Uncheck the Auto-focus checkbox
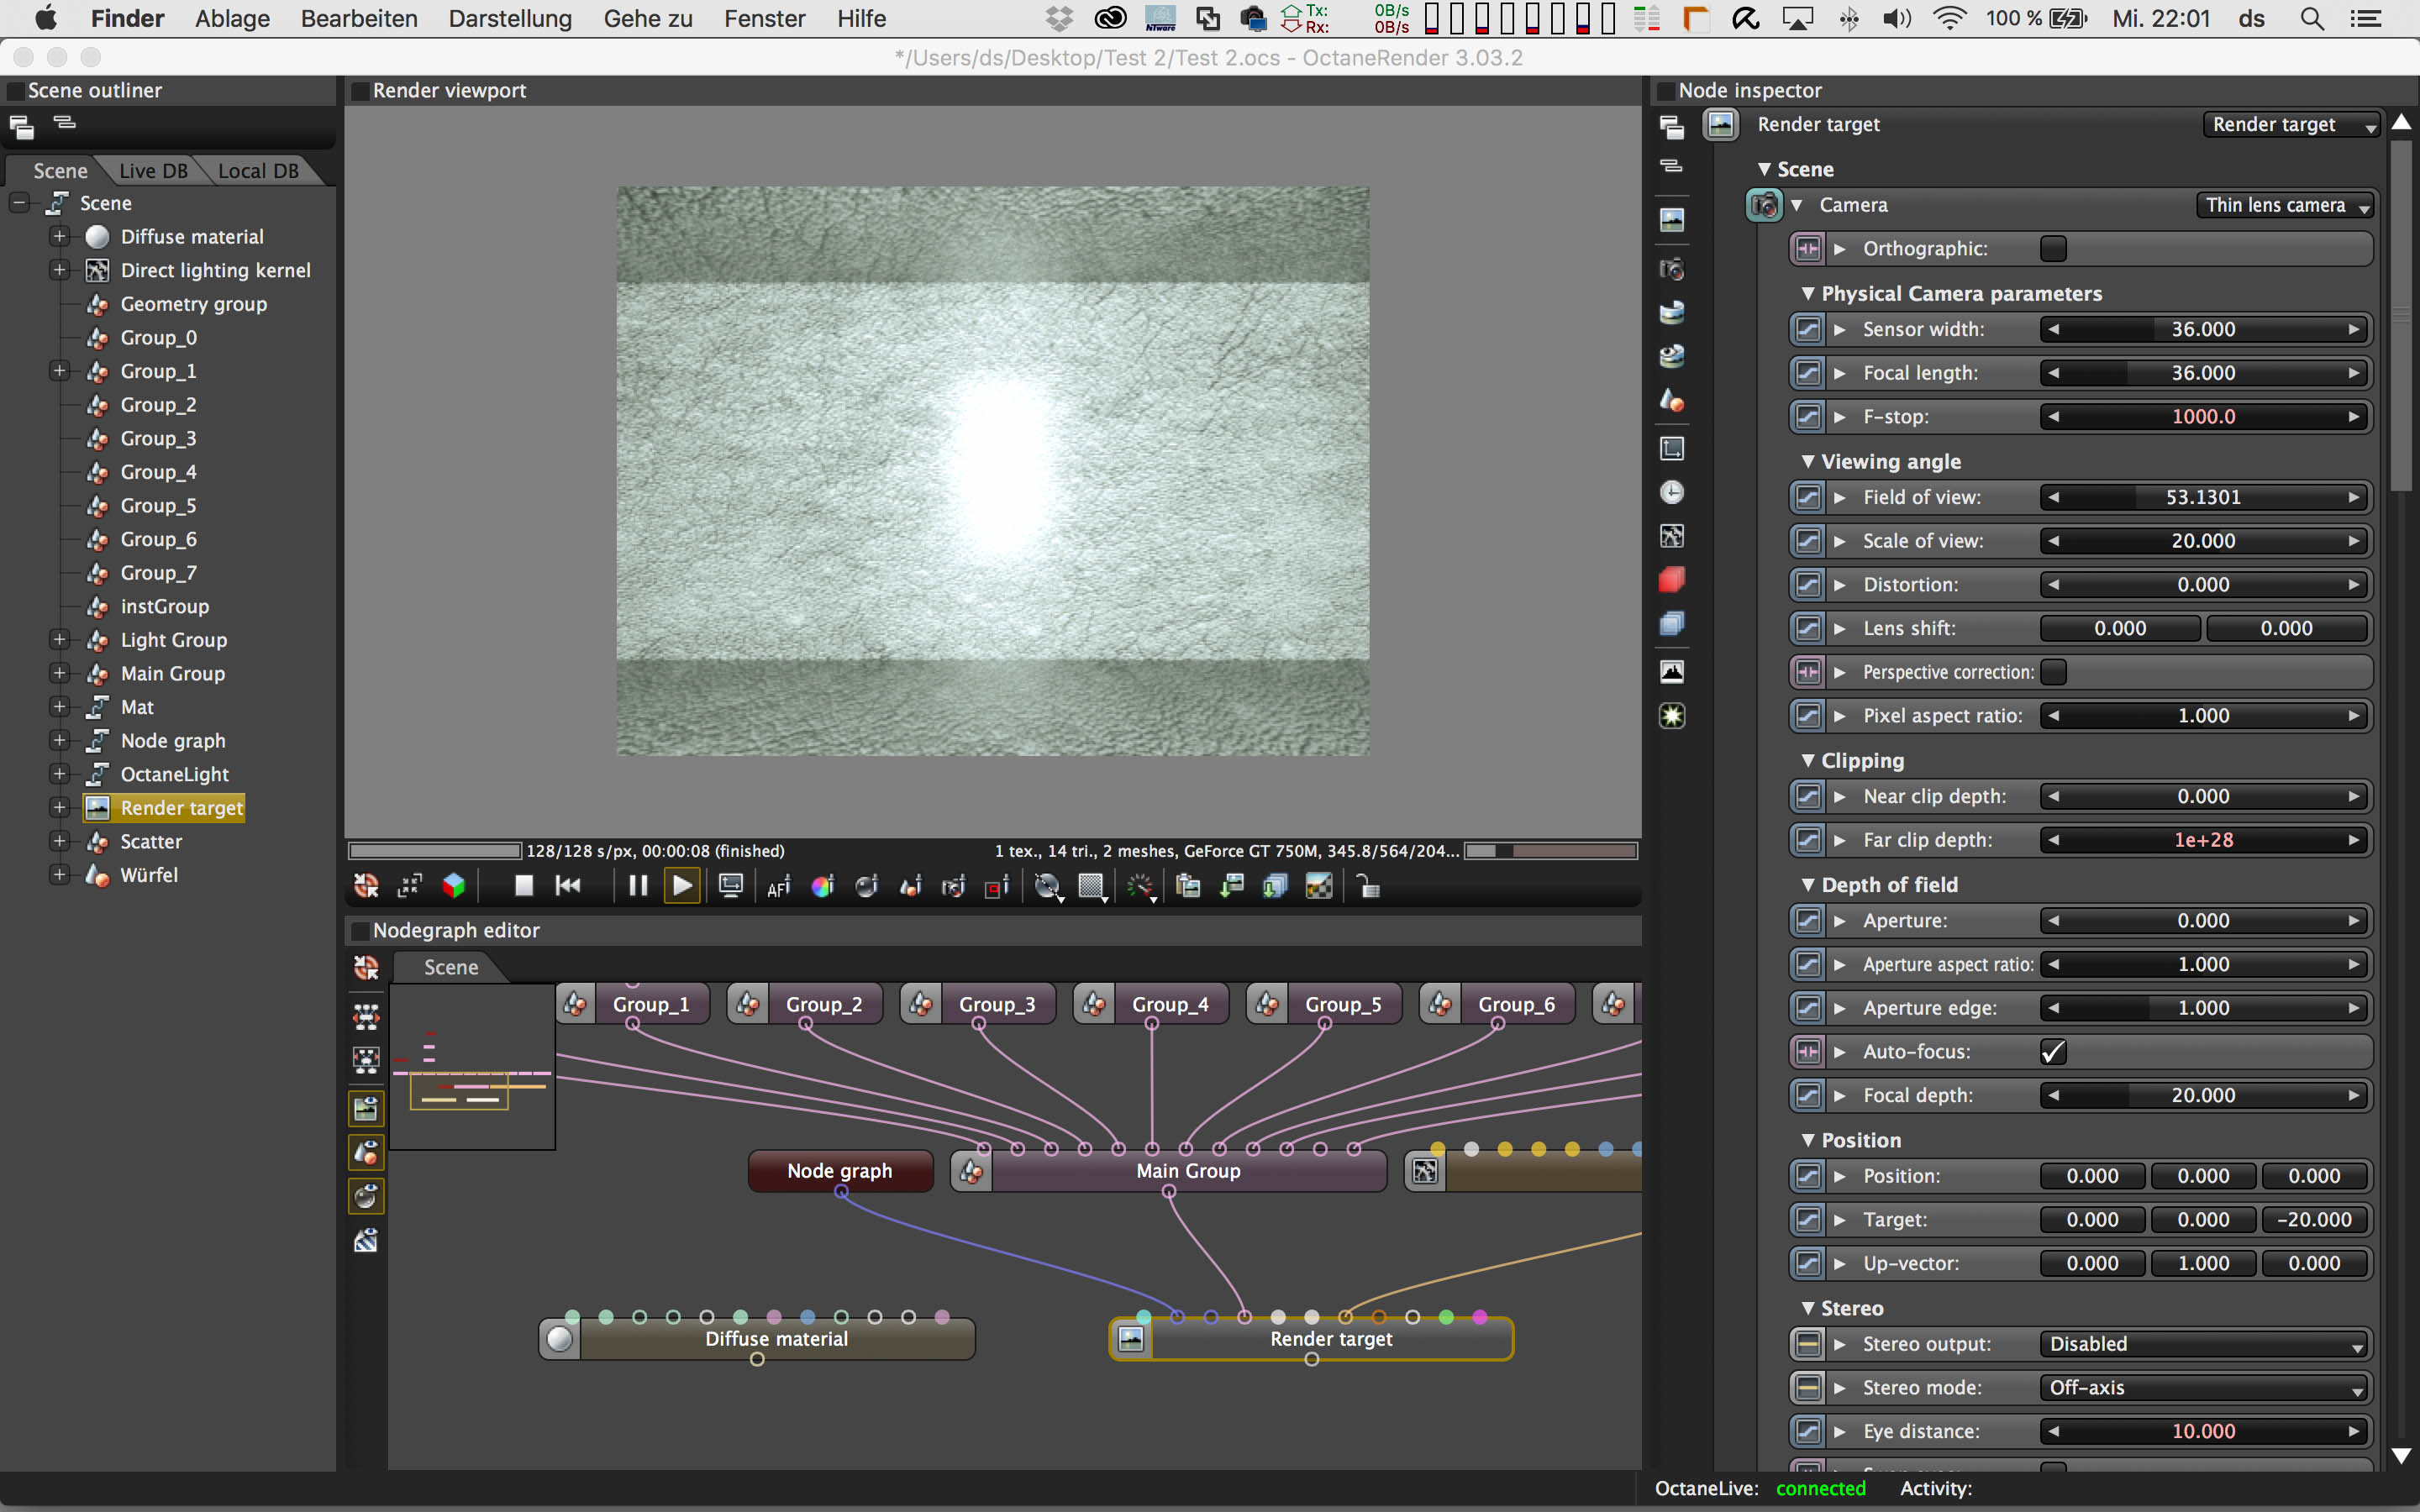The width and height of the screenshot is (2420, 1512). [2053, 1052]
